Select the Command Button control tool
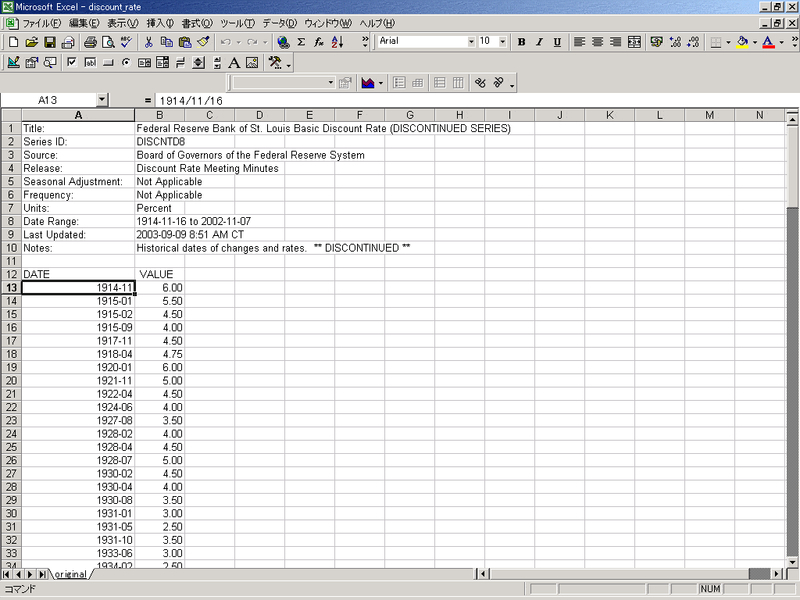The height and width of the screenshot is (600, 800). 108,62
